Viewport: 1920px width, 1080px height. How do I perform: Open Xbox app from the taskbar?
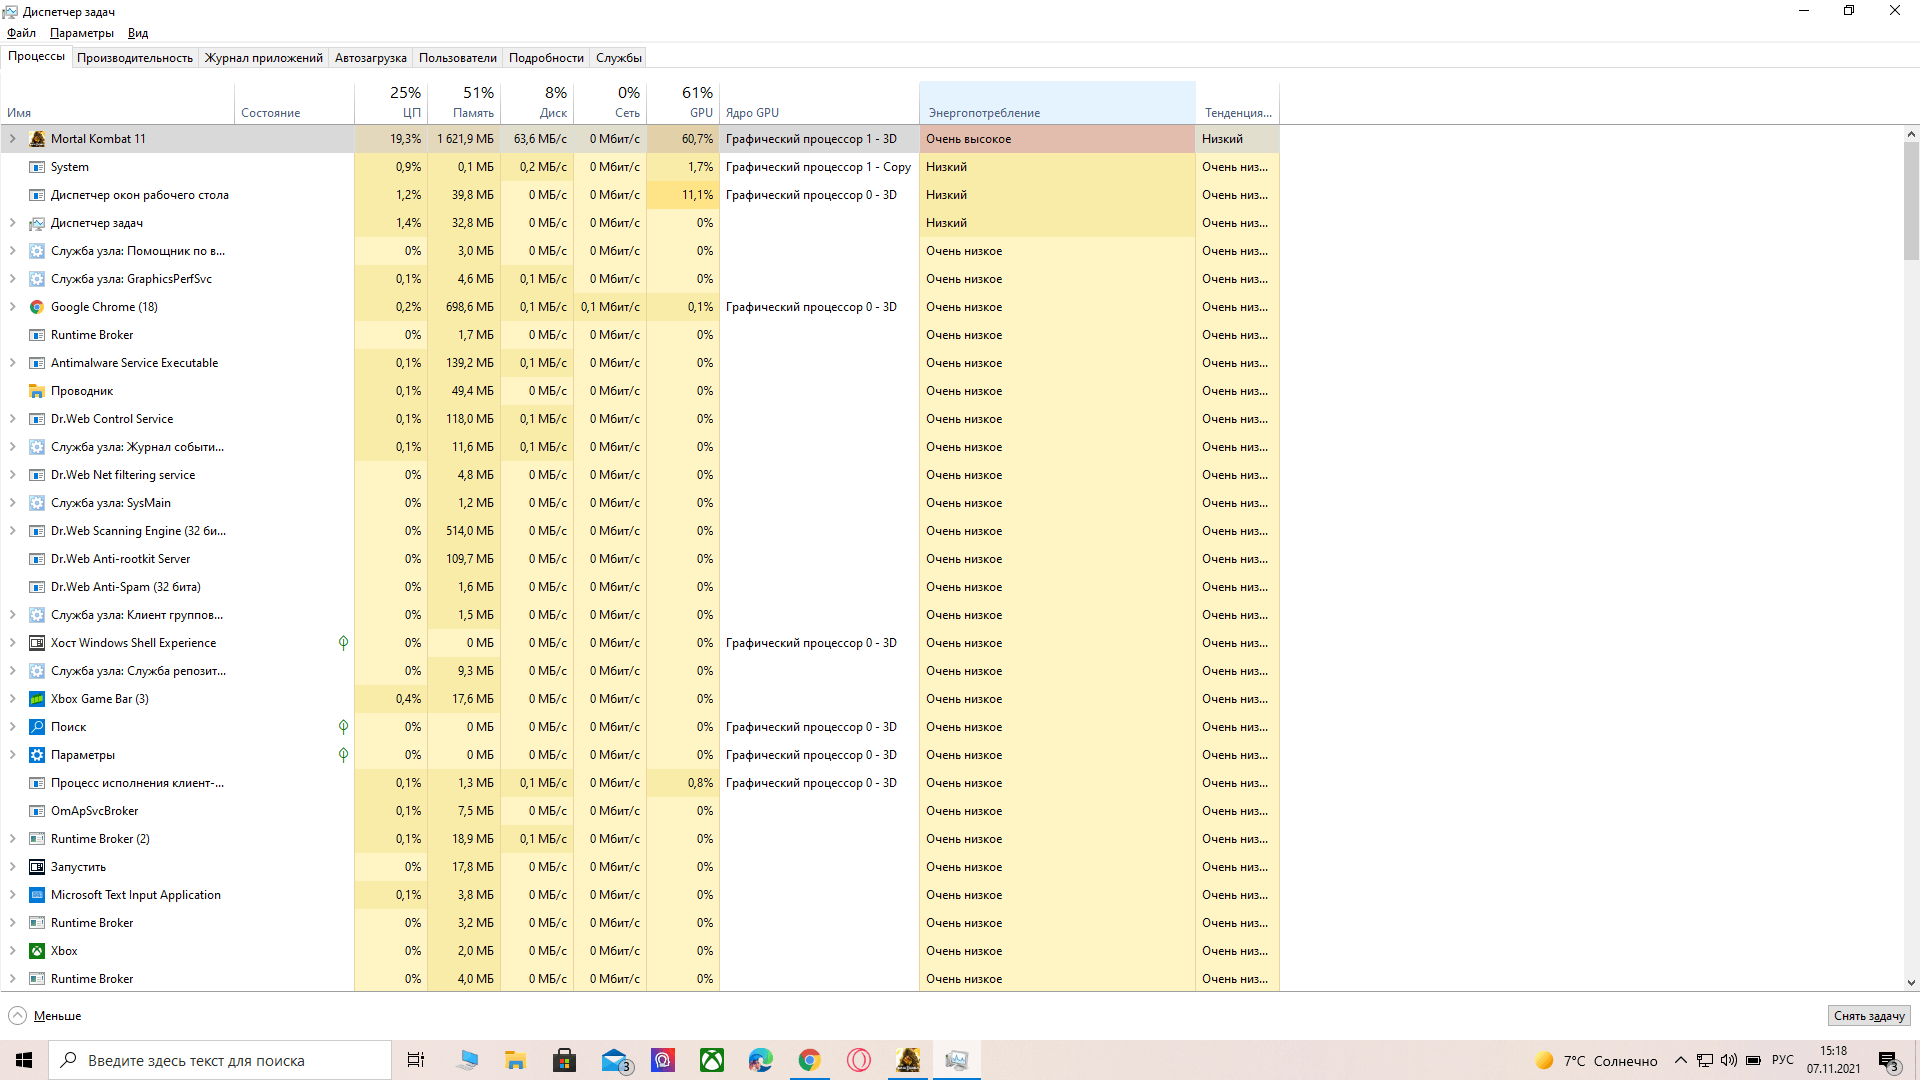[712, 1060]
